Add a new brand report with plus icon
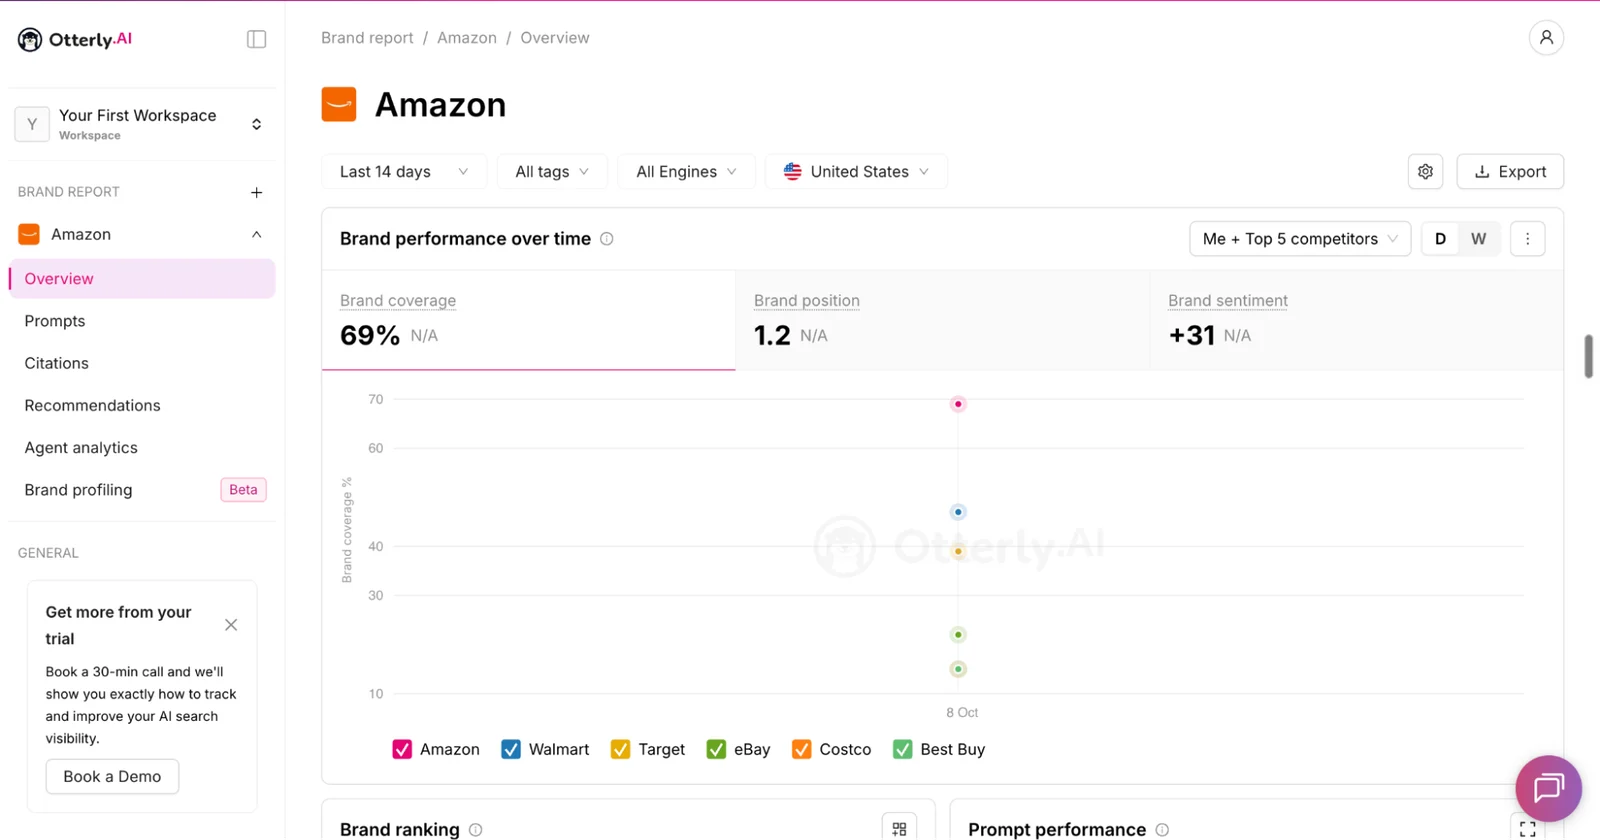1600x840 pixels. [257, 192]
